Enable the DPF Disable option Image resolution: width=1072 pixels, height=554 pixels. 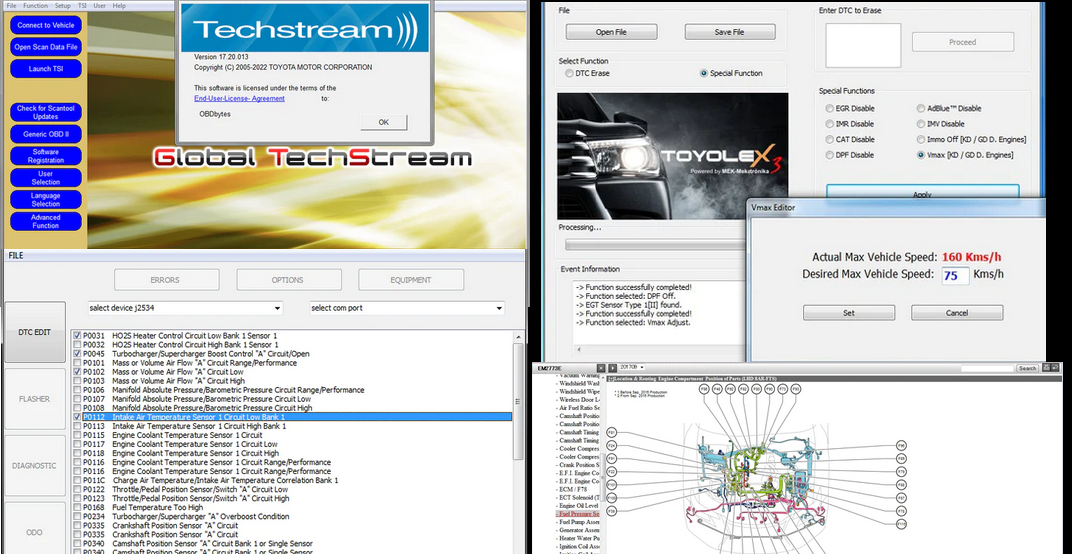(830, 155)
